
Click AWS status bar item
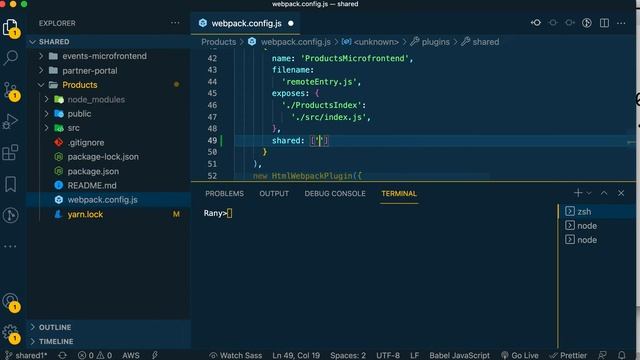(x=131, y=355)
